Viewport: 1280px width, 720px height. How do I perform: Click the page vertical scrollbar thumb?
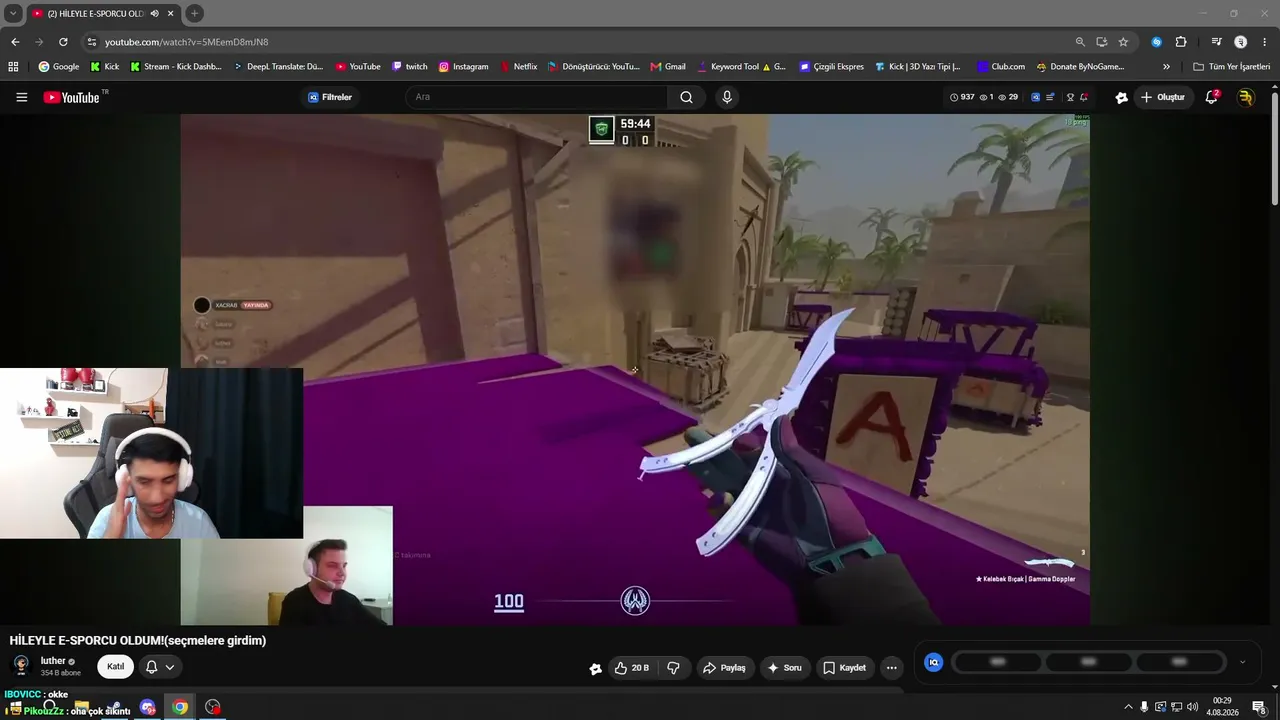(1275, 150)
